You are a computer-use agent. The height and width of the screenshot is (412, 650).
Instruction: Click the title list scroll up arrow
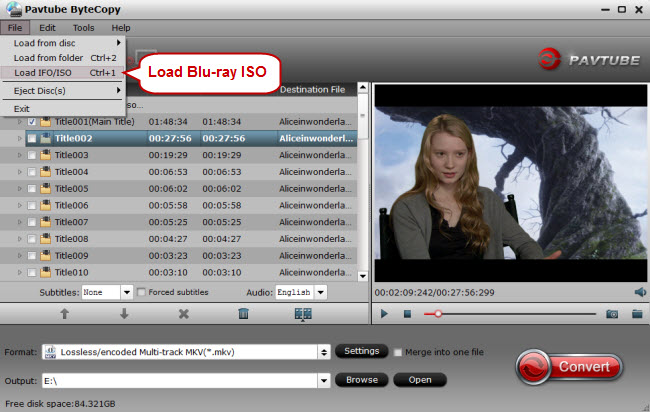click(x=363, y=87)
